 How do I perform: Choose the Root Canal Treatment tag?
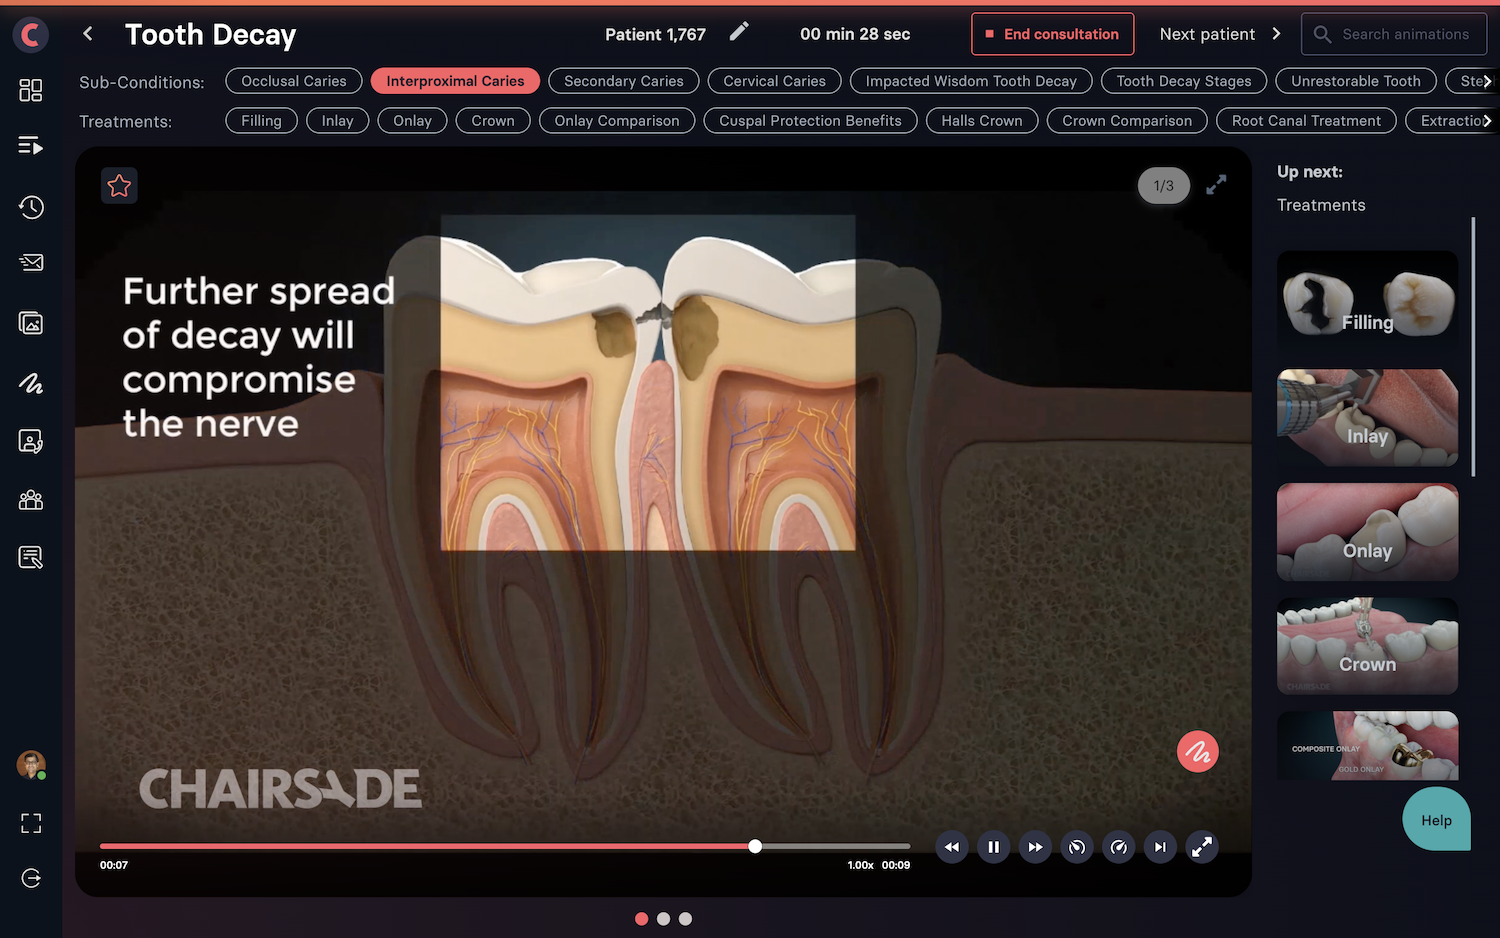click(1305, 121)
